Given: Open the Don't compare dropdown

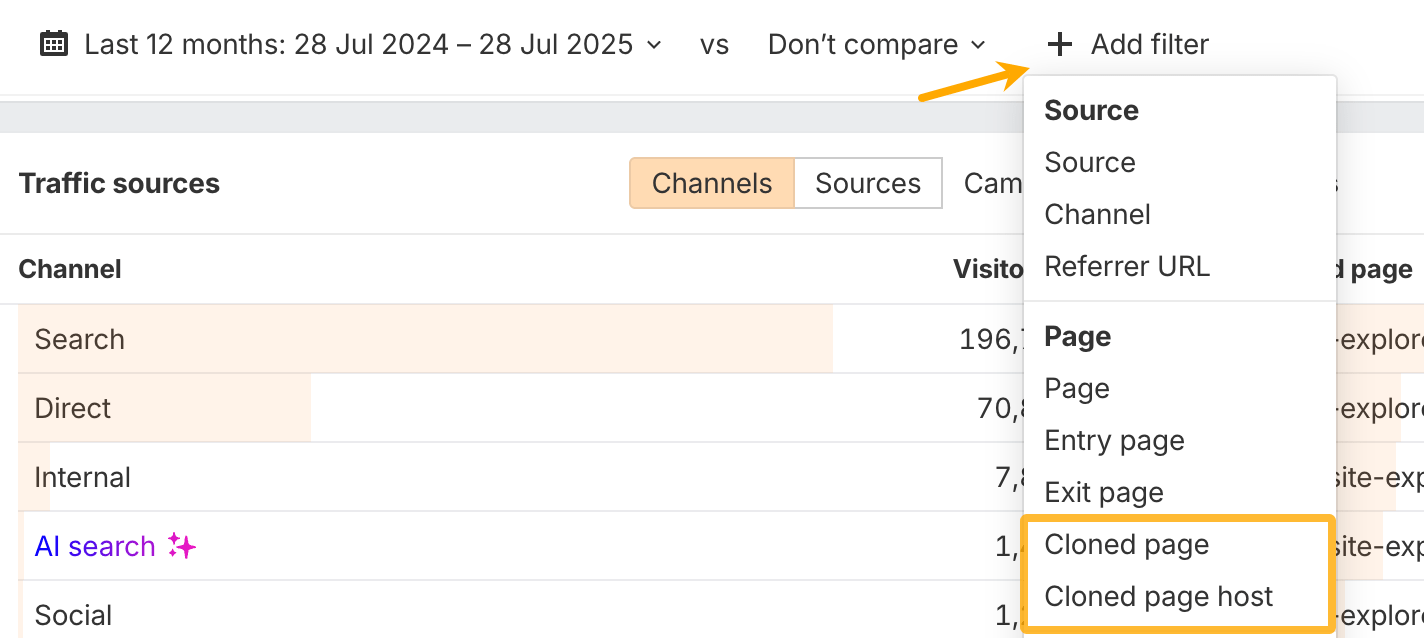Looking at the screenshot, I should tap(876, 44).
